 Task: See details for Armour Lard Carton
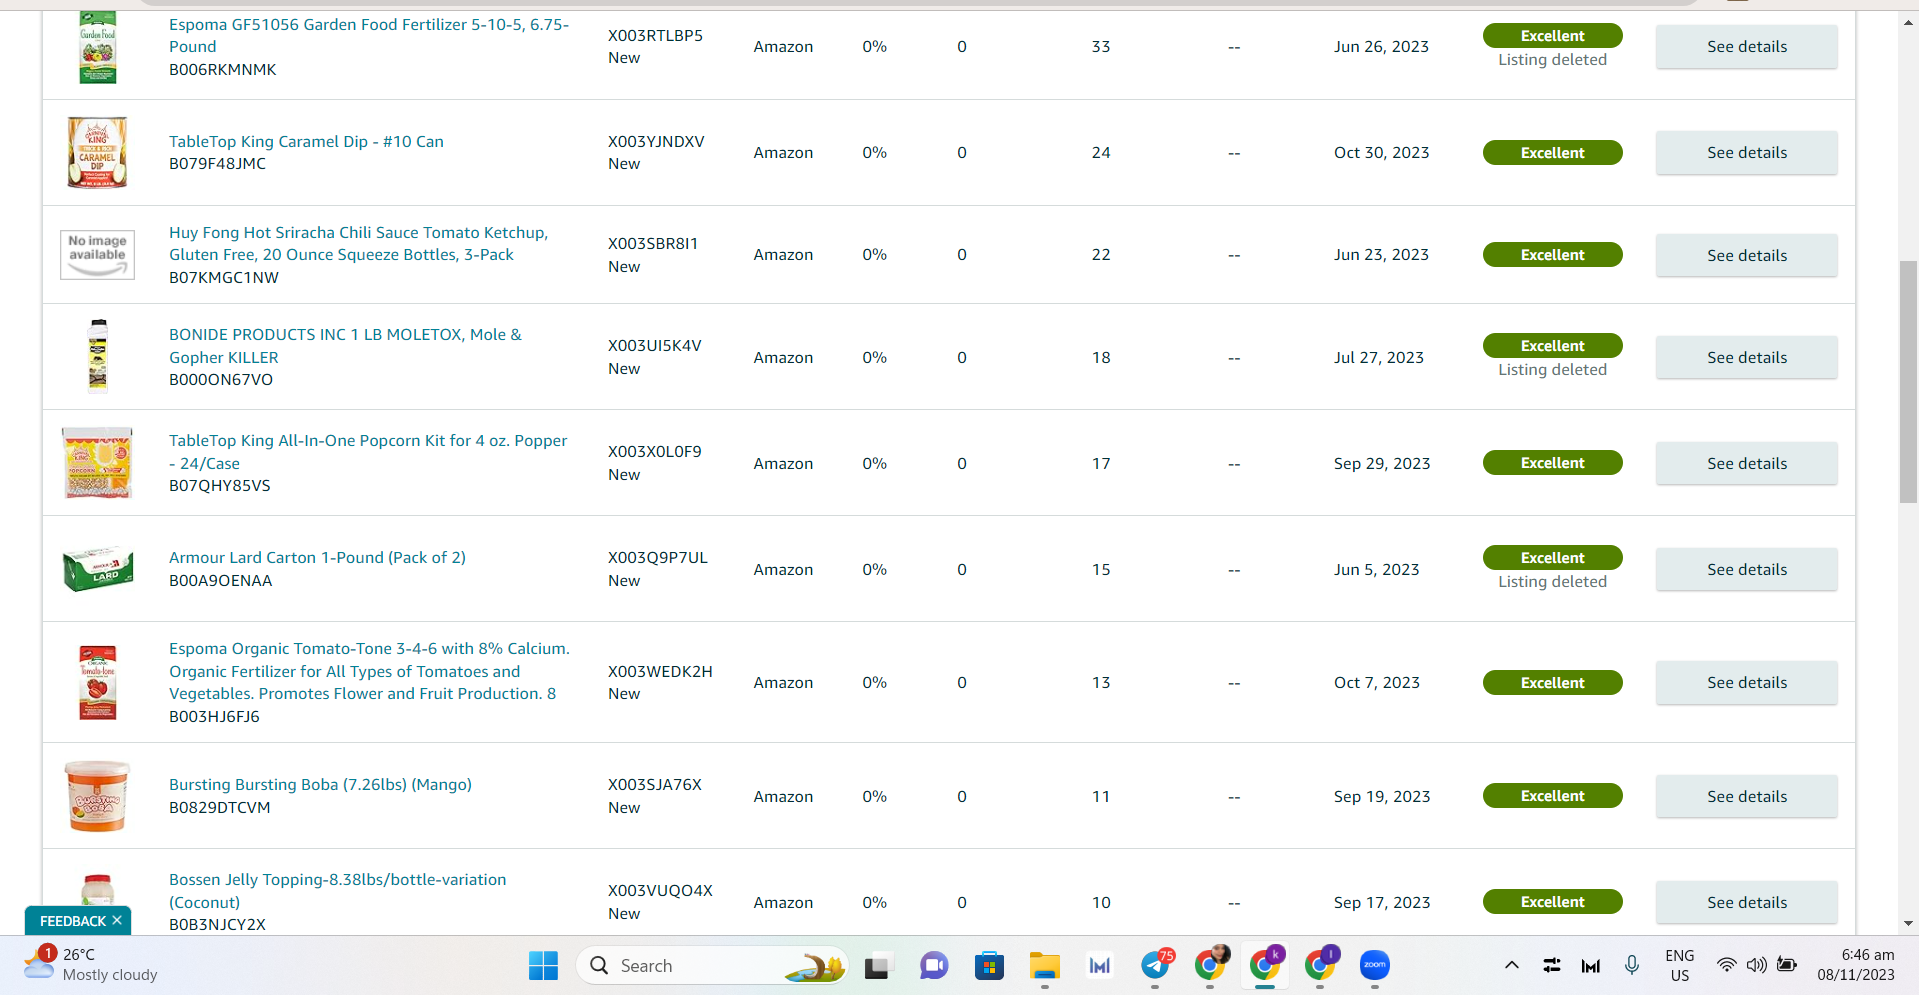tap(1746, 569)
